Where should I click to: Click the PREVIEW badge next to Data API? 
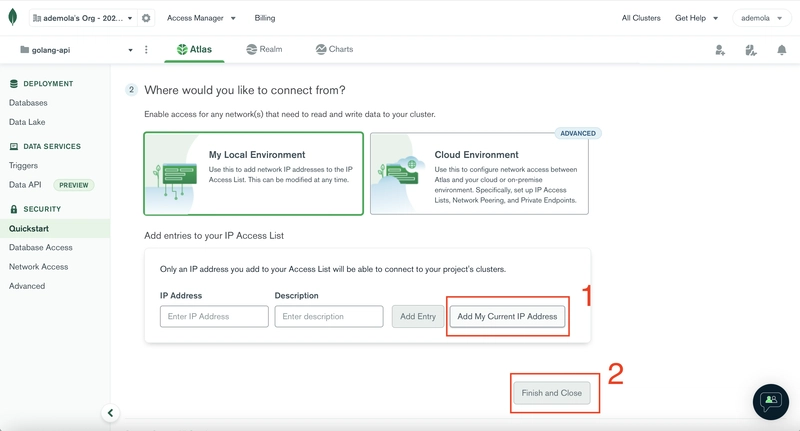pos(74,185)
